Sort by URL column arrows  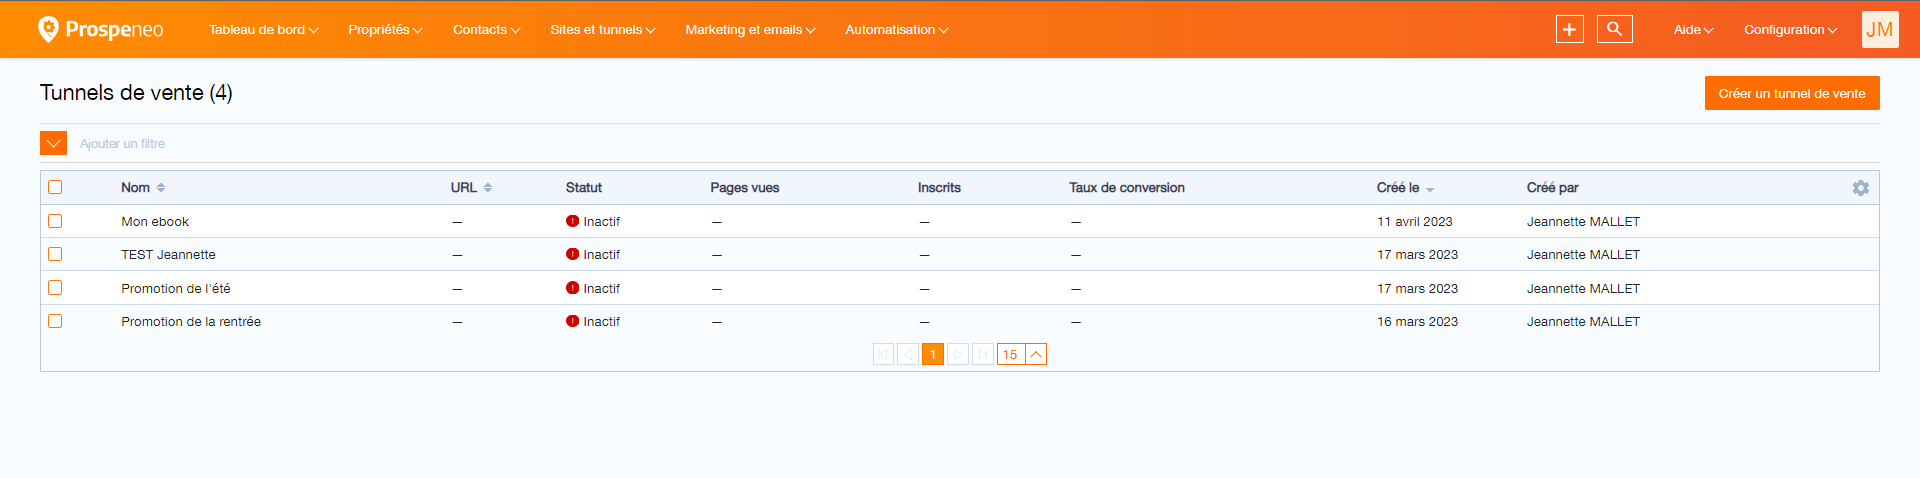tap(488, 188)
